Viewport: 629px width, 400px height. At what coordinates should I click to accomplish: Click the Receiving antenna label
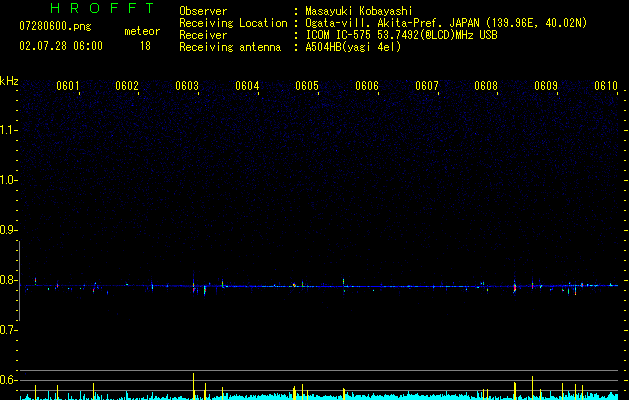(230, 47)
